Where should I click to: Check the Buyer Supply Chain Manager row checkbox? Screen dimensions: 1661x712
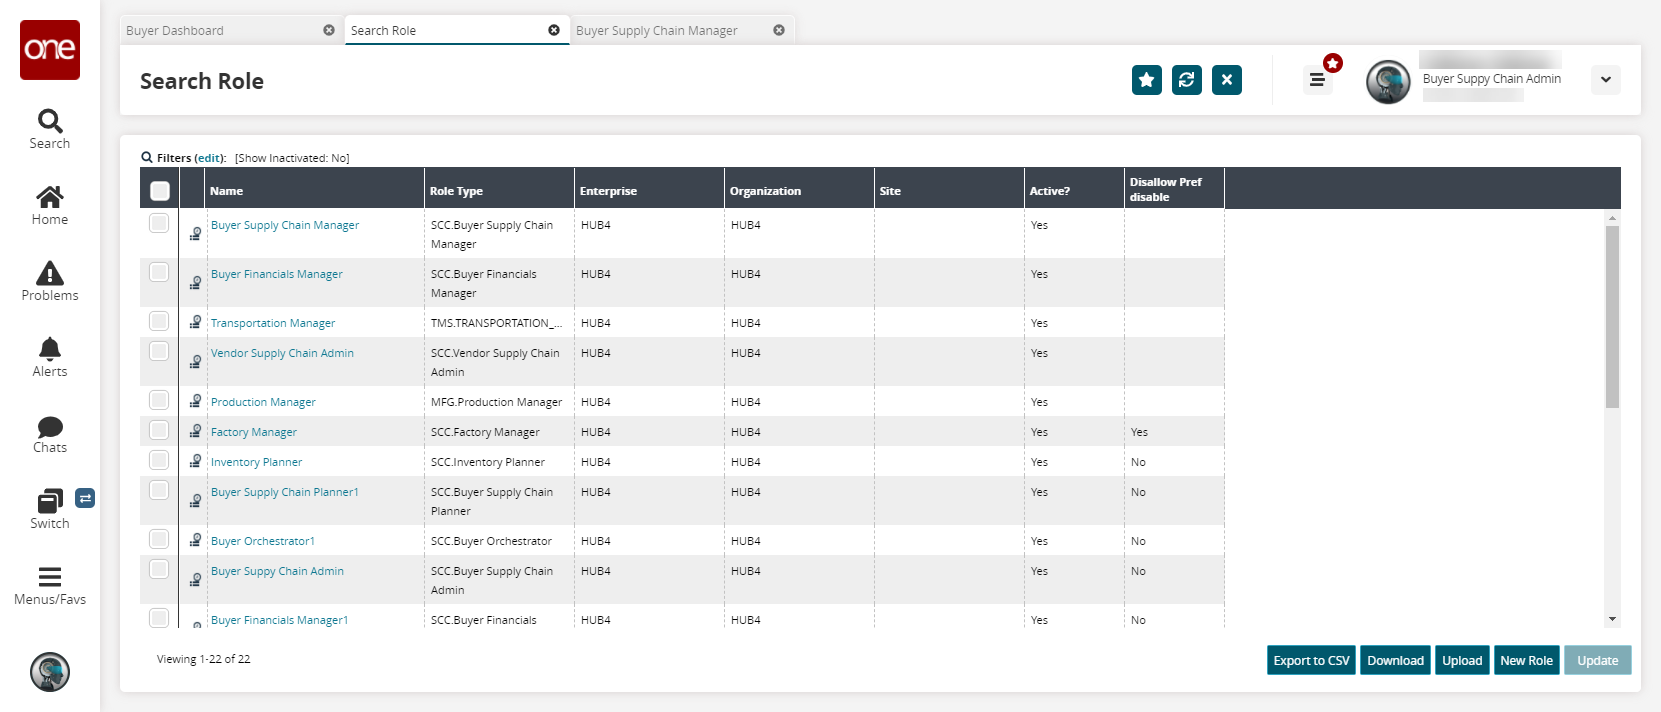[159, 223]
